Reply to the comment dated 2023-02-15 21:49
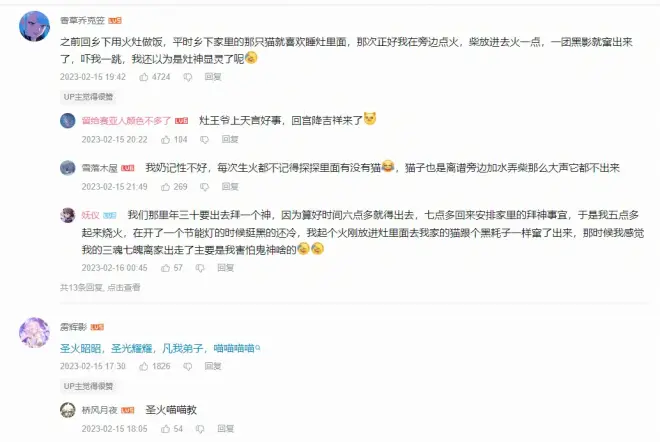The height and width of the screenshot is (442, 660). [230, 187]
